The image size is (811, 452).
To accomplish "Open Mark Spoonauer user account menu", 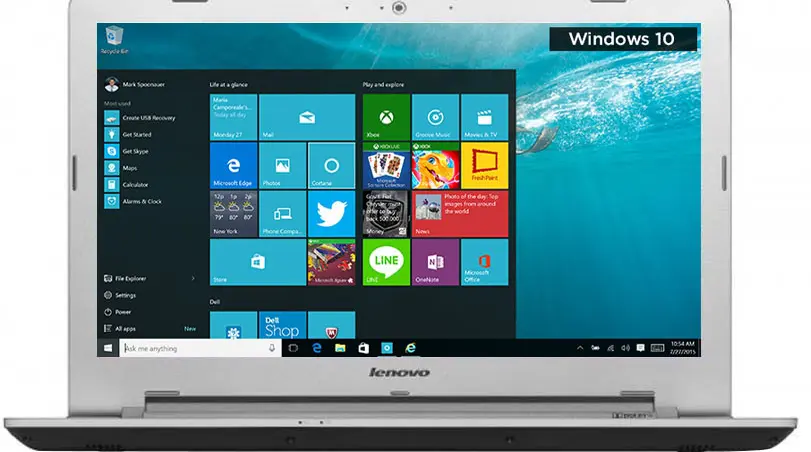I will click(134, 84).
